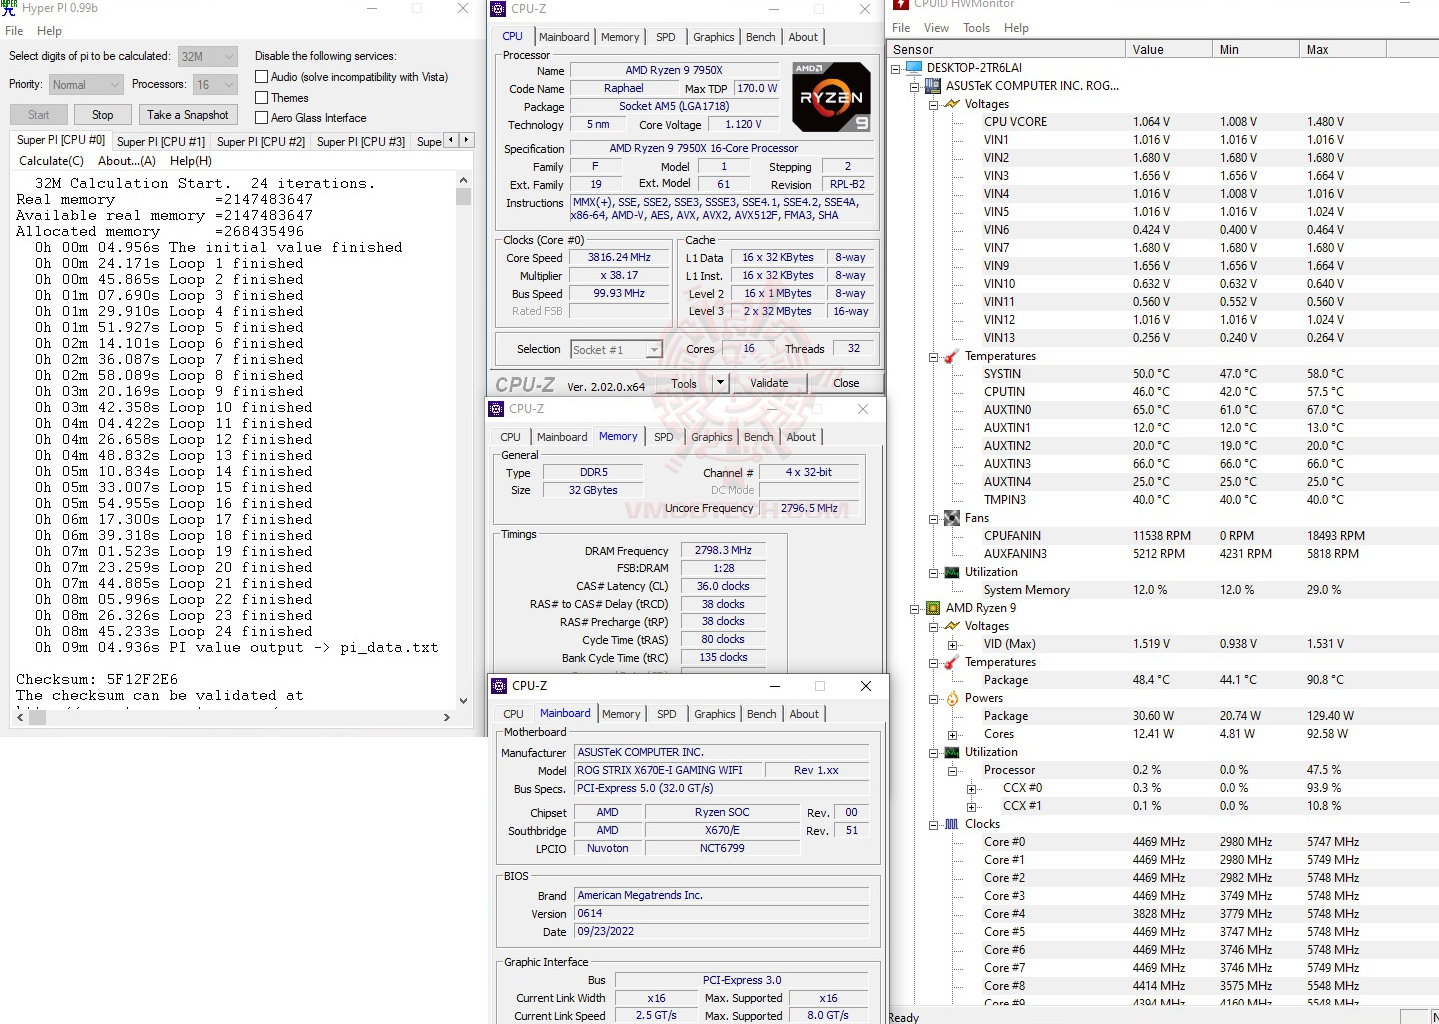Collapse the AMD Ryzen 9 tree node

(x=914, y=609)
